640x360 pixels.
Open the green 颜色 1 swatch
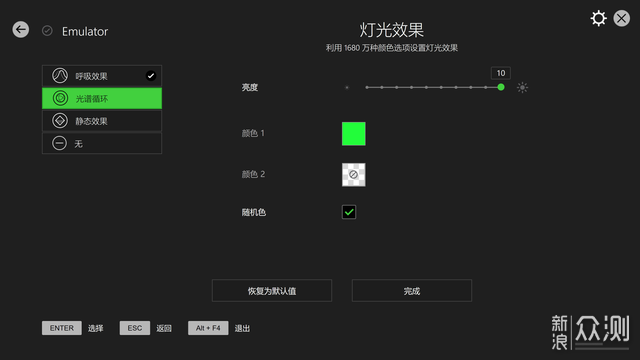pos(353,133)
